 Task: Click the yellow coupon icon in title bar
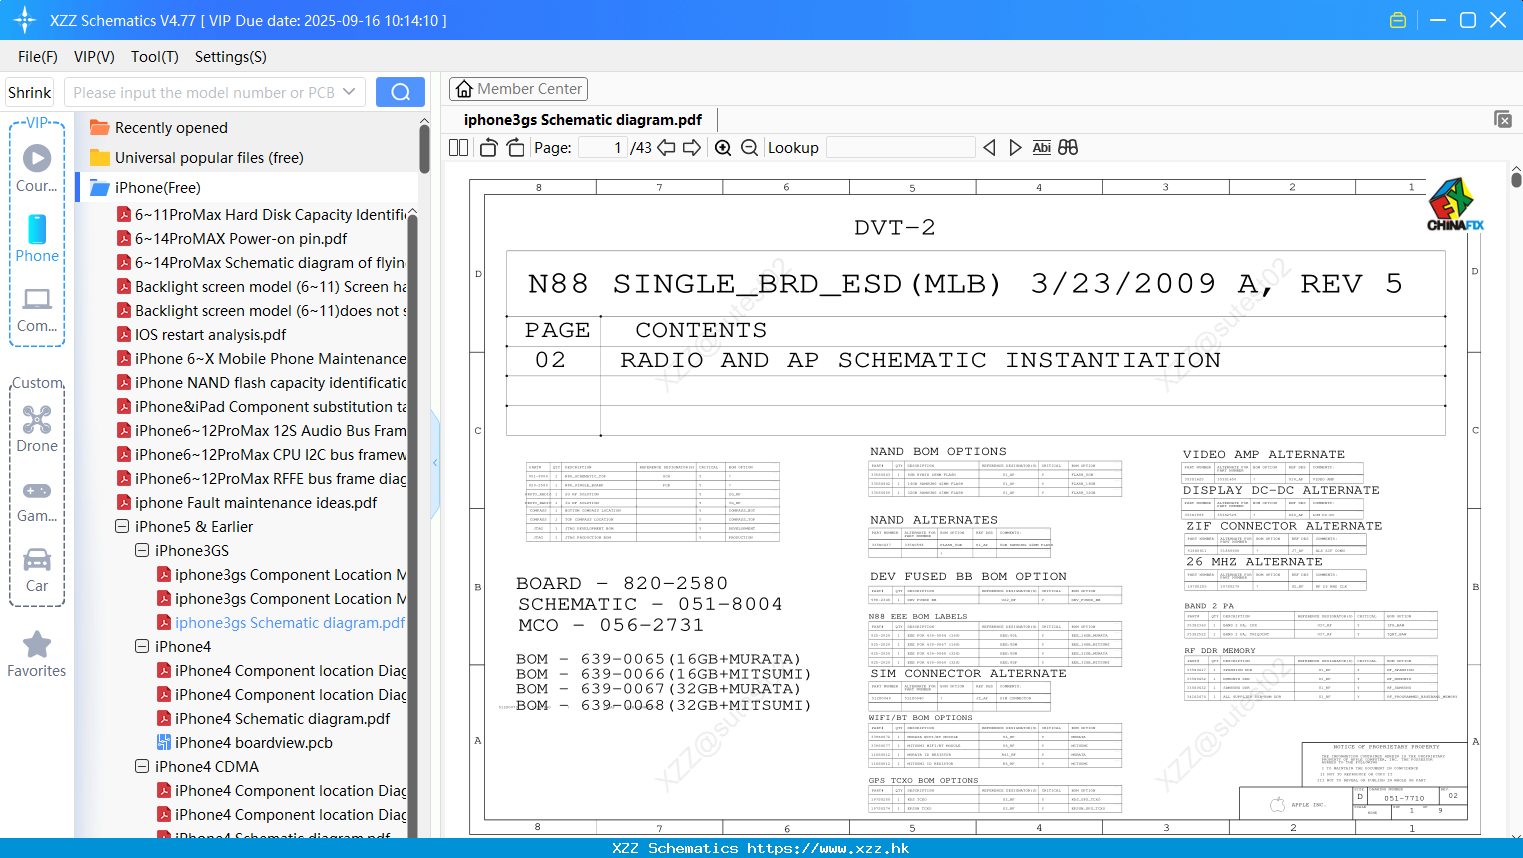1398,20
